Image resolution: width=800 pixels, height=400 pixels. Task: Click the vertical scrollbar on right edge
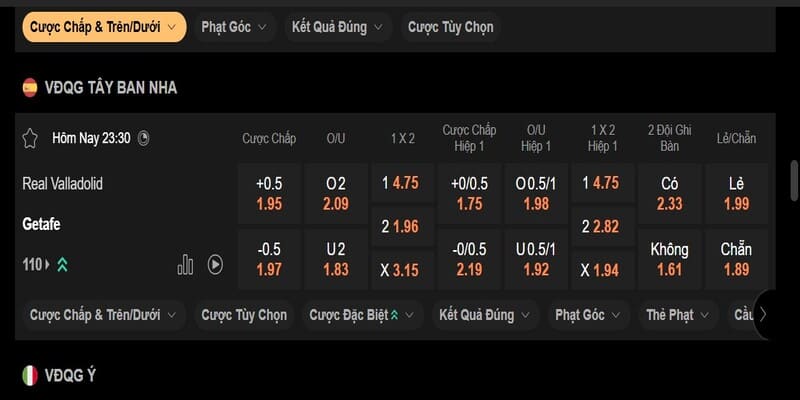tap(794, 181)
